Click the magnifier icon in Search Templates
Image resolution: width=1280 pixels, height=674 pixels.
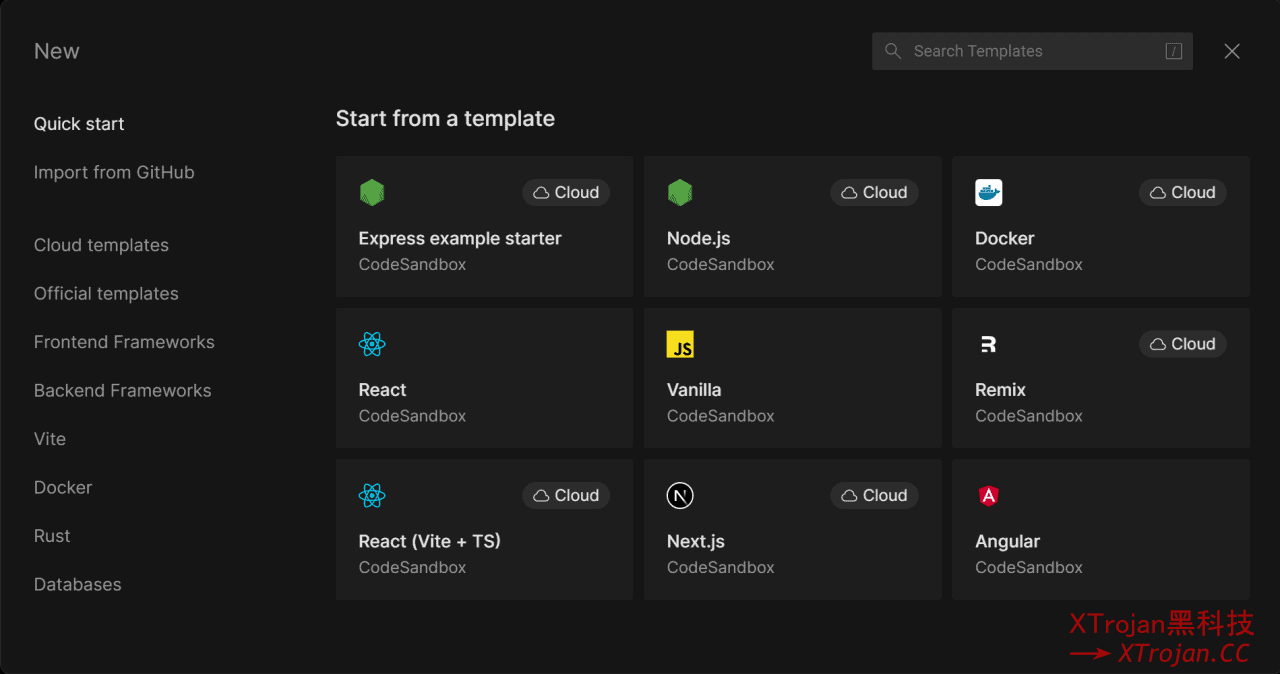893,51
